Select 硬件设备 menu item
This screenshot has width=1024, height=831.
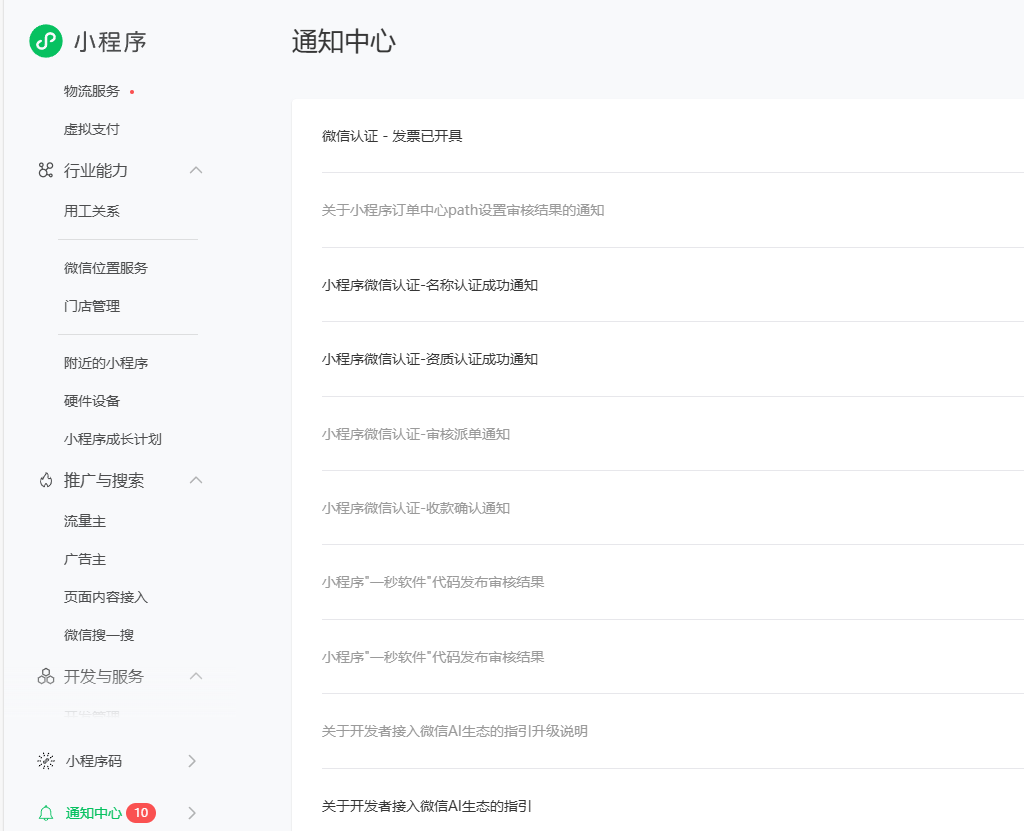click(x=92, y=401)
